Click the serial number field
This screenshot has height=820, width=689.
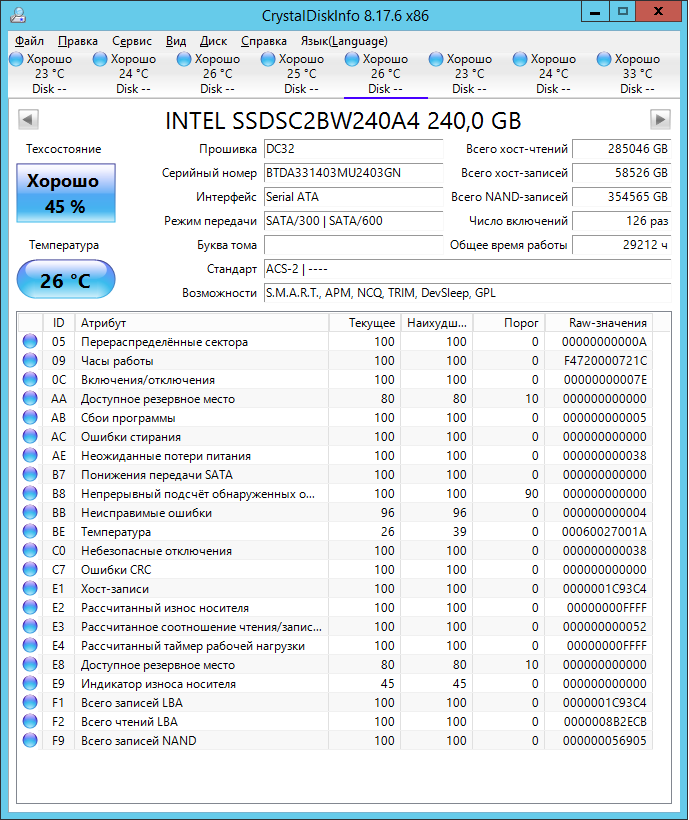point(353,173)
